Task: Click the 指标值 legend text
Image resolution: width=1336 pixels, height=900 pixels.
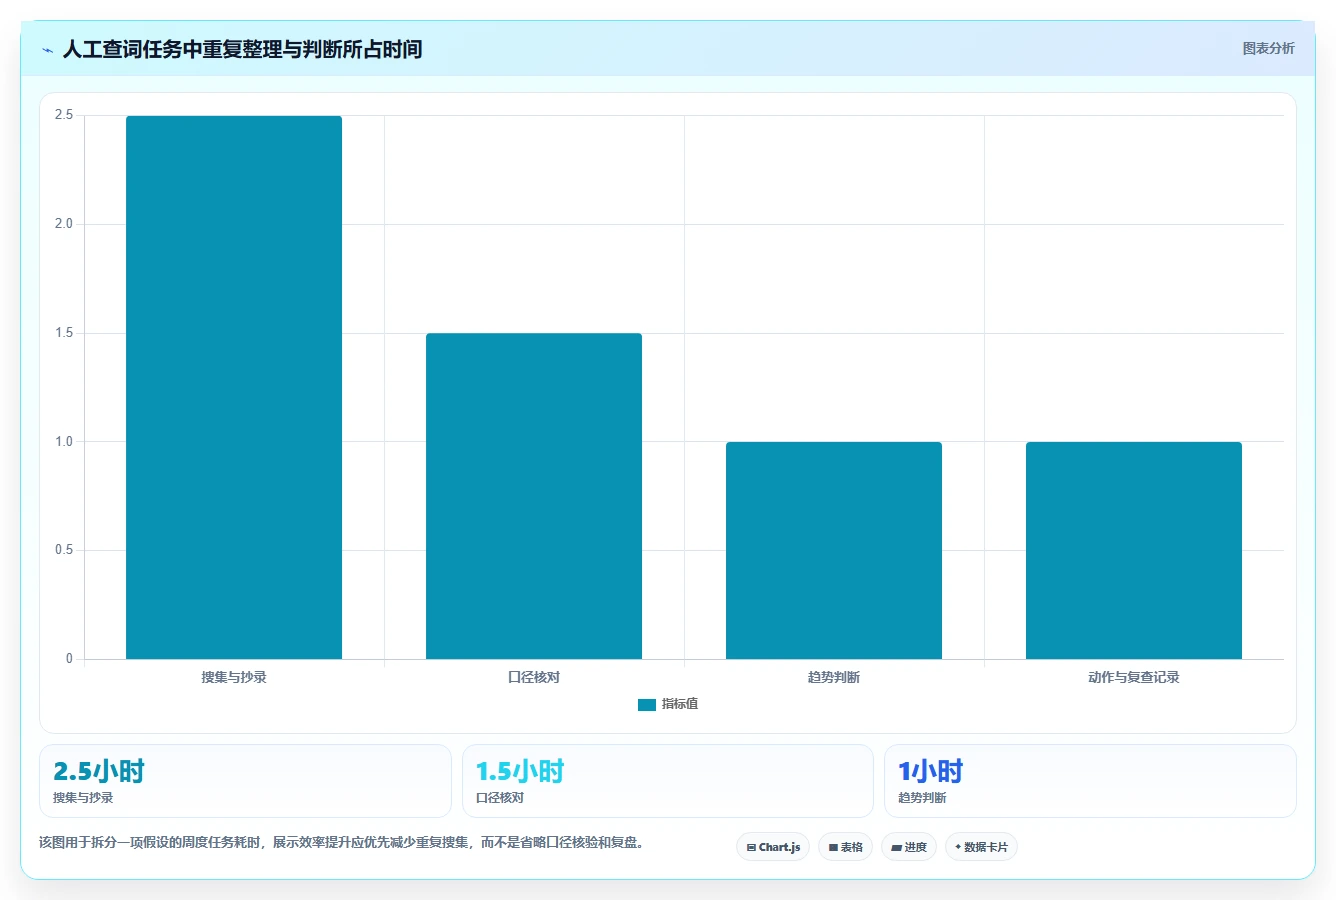Action: tap(680, 704)
